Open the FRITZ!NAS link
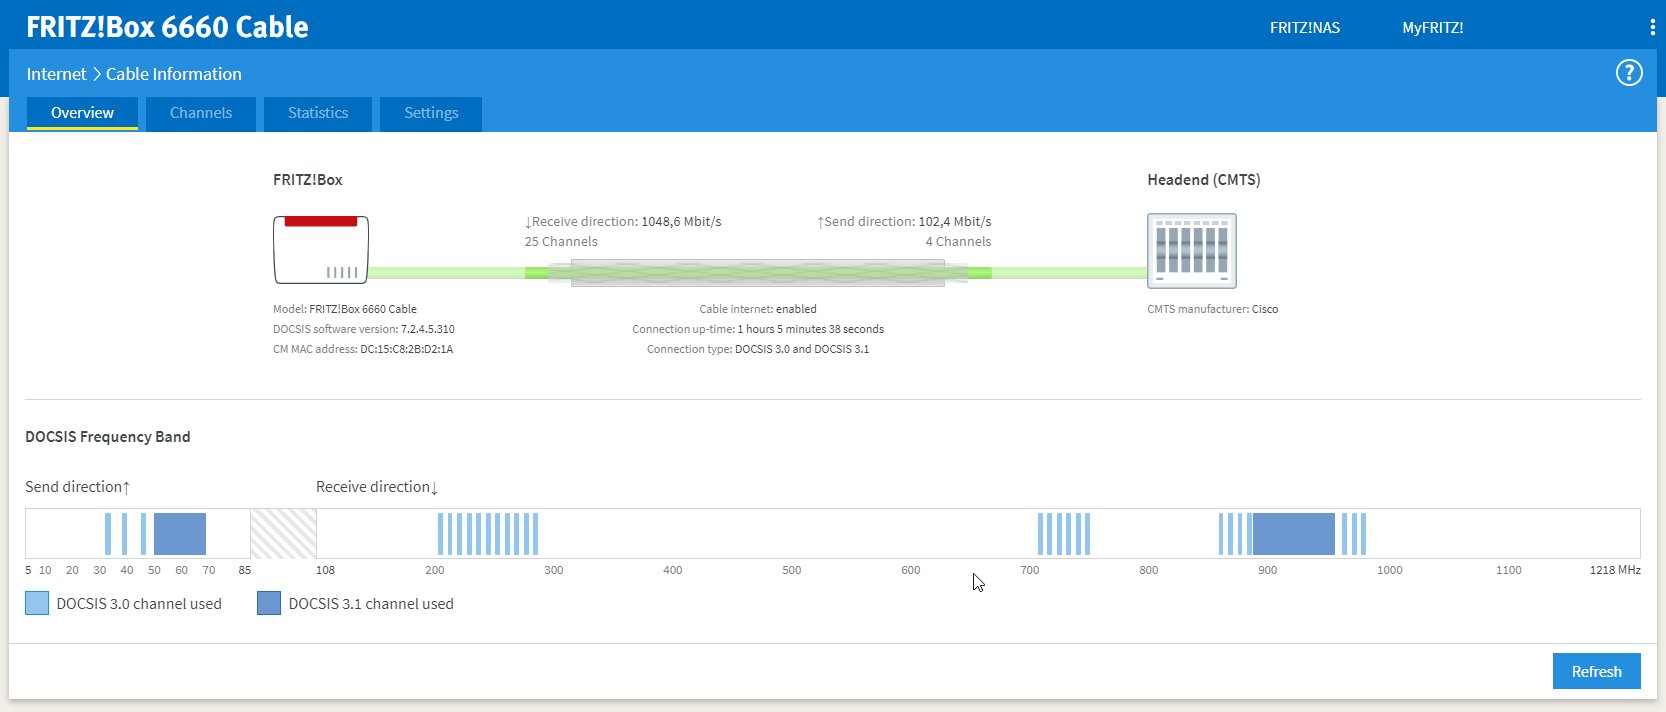Image resolution: width=1666 pixels, height=712 pixels. (1304, 28)
